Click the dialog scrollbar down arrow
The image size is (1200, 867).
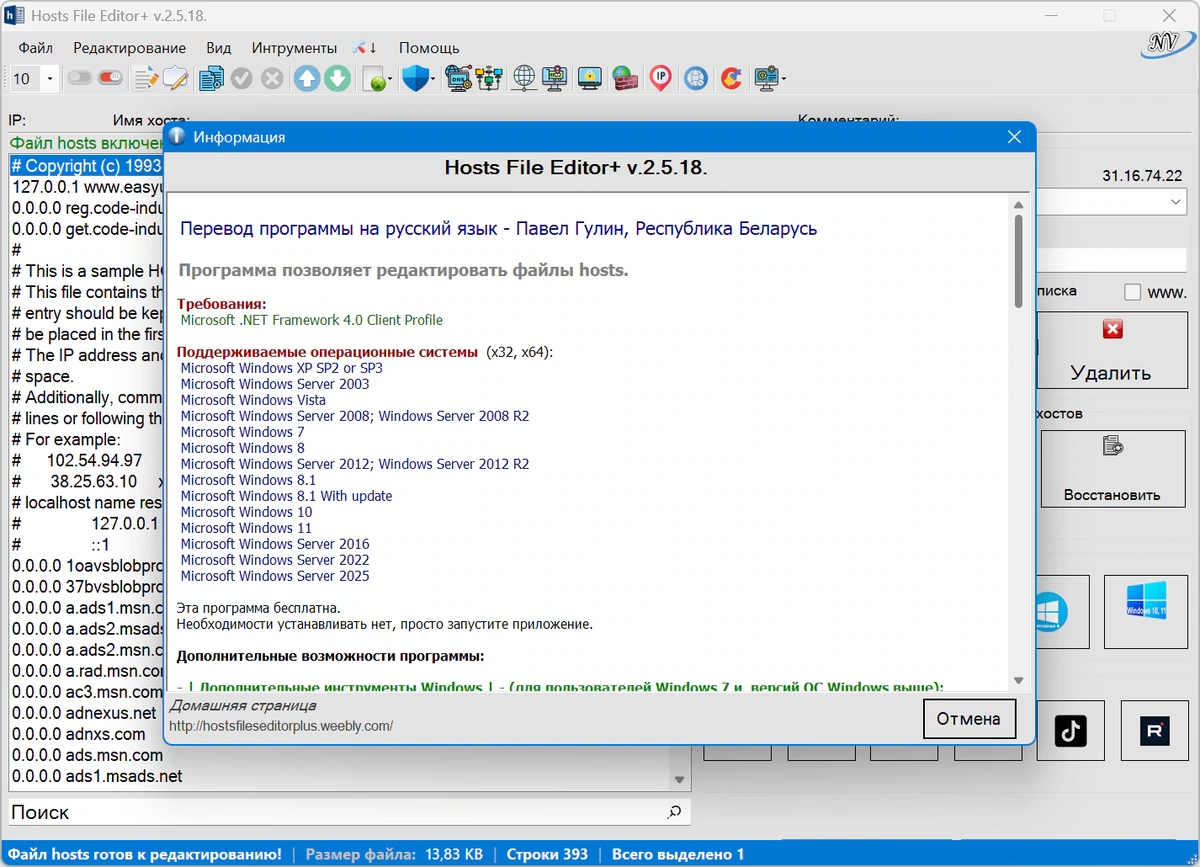pos(1018,680)
